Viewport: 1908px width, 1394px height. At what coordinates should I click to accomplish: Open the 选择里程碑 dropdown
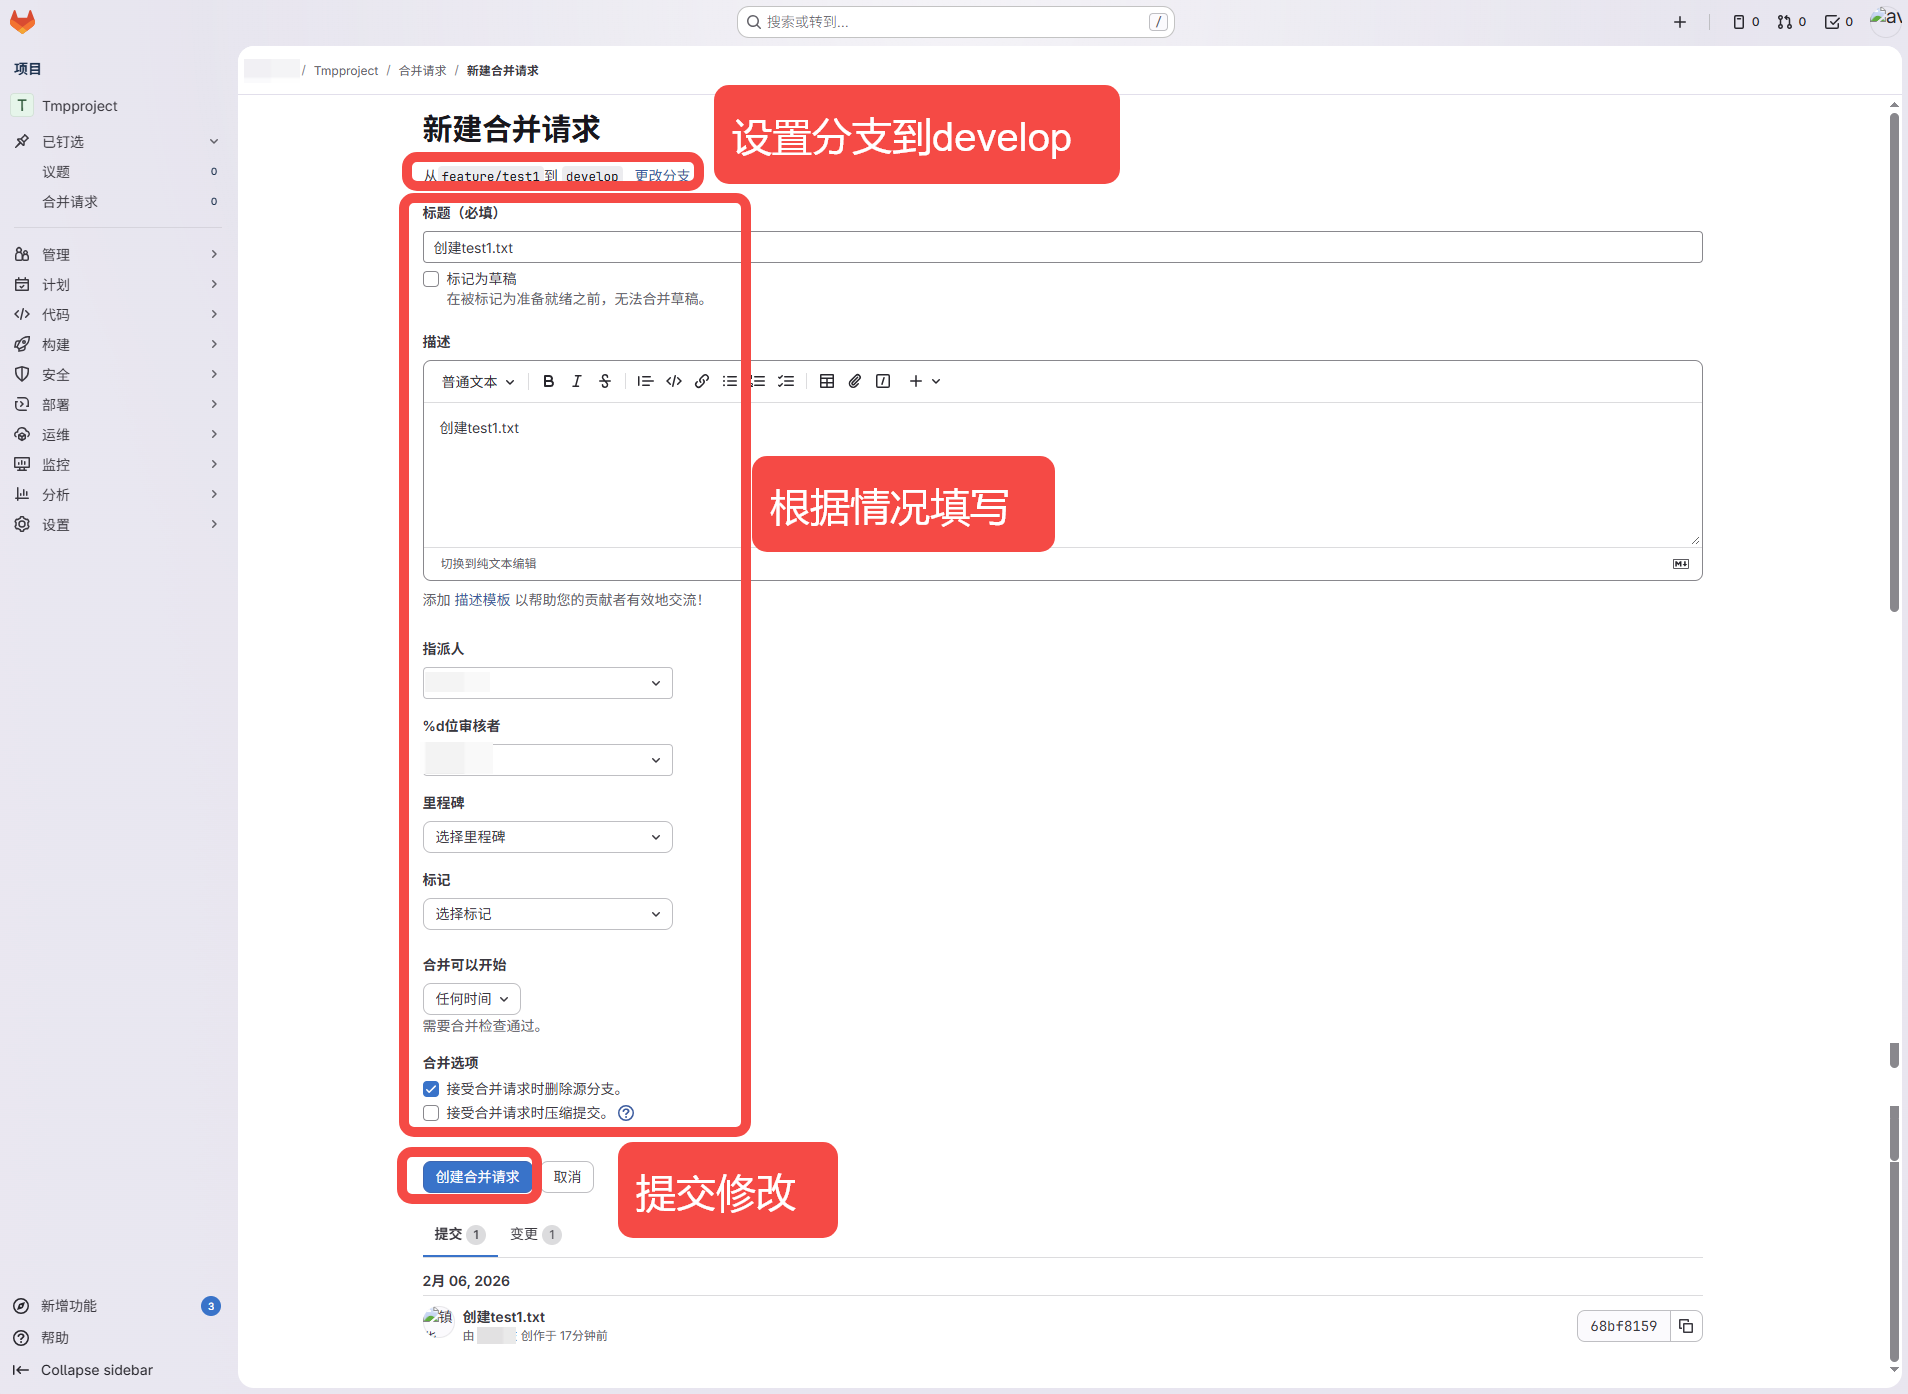(x=547, y=837)
